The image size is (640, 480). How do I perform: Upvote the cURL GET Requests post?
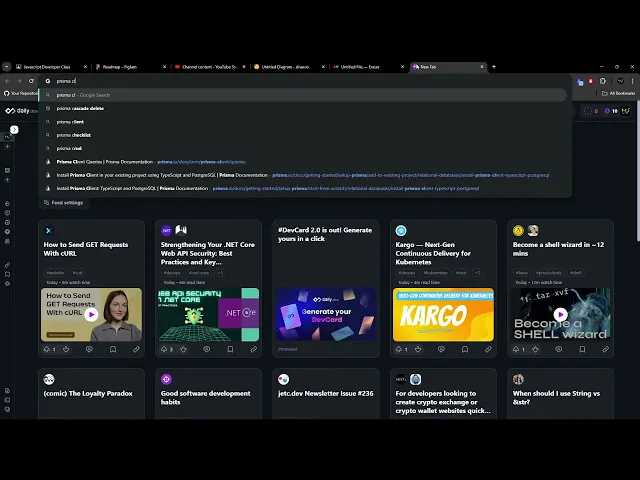[47, 349]
